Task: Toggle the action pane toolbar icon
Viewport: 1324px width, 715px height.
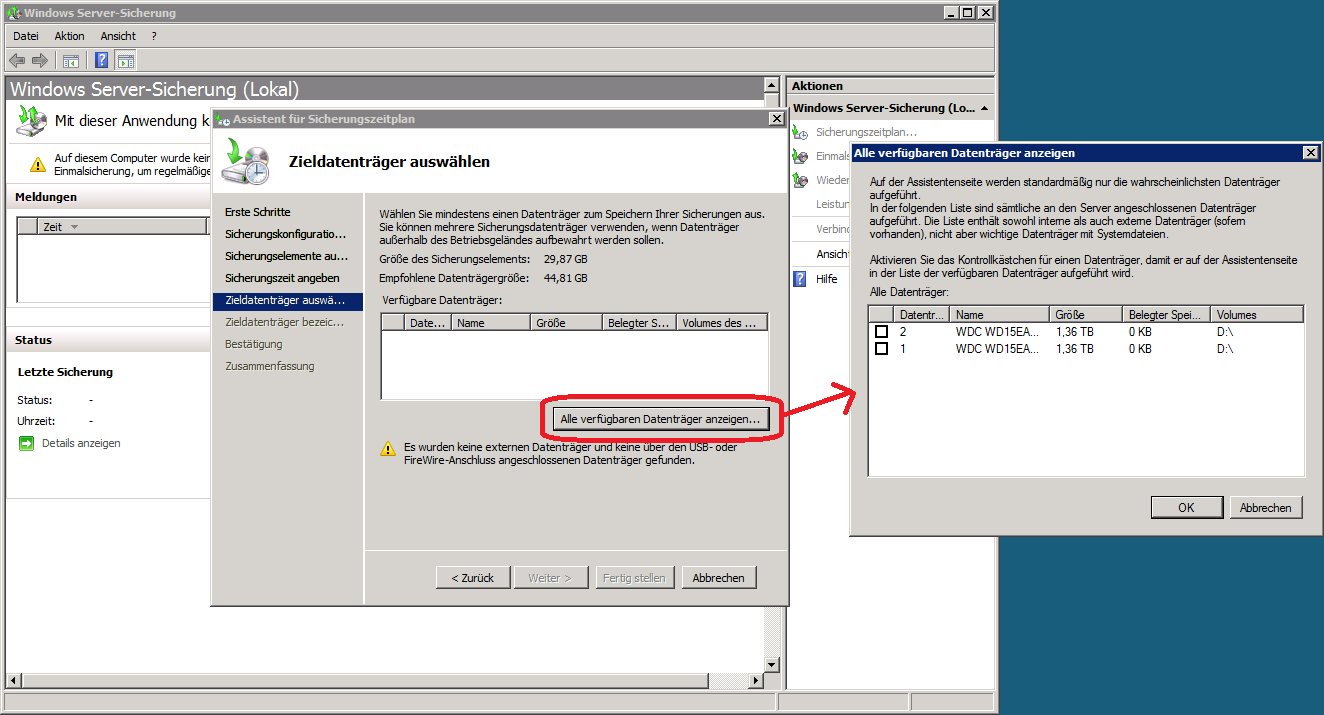Action: [x=125, y=60]
